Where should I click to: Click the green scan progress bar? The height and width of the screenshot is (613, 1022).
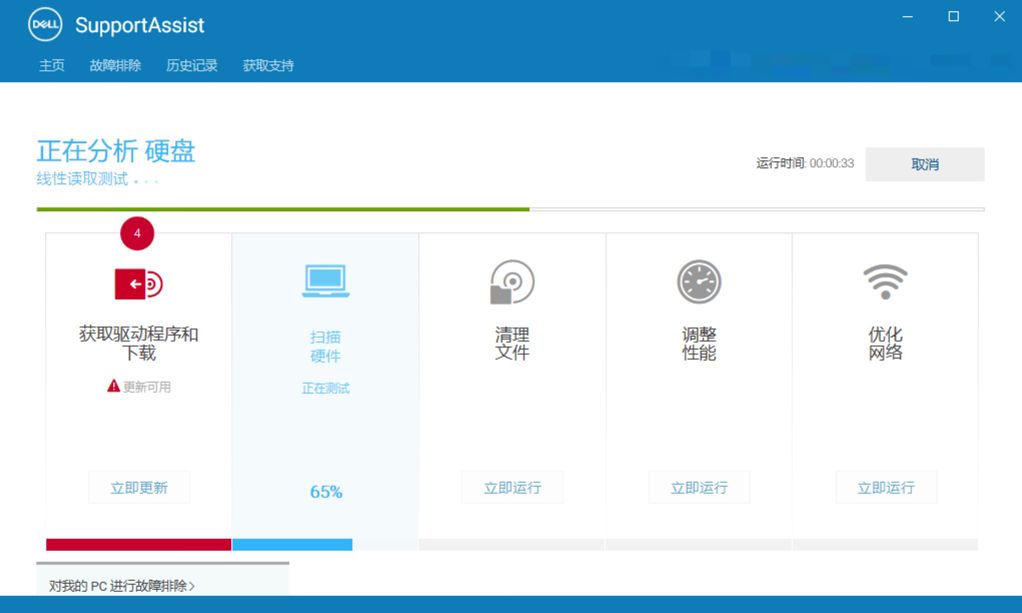283,208
